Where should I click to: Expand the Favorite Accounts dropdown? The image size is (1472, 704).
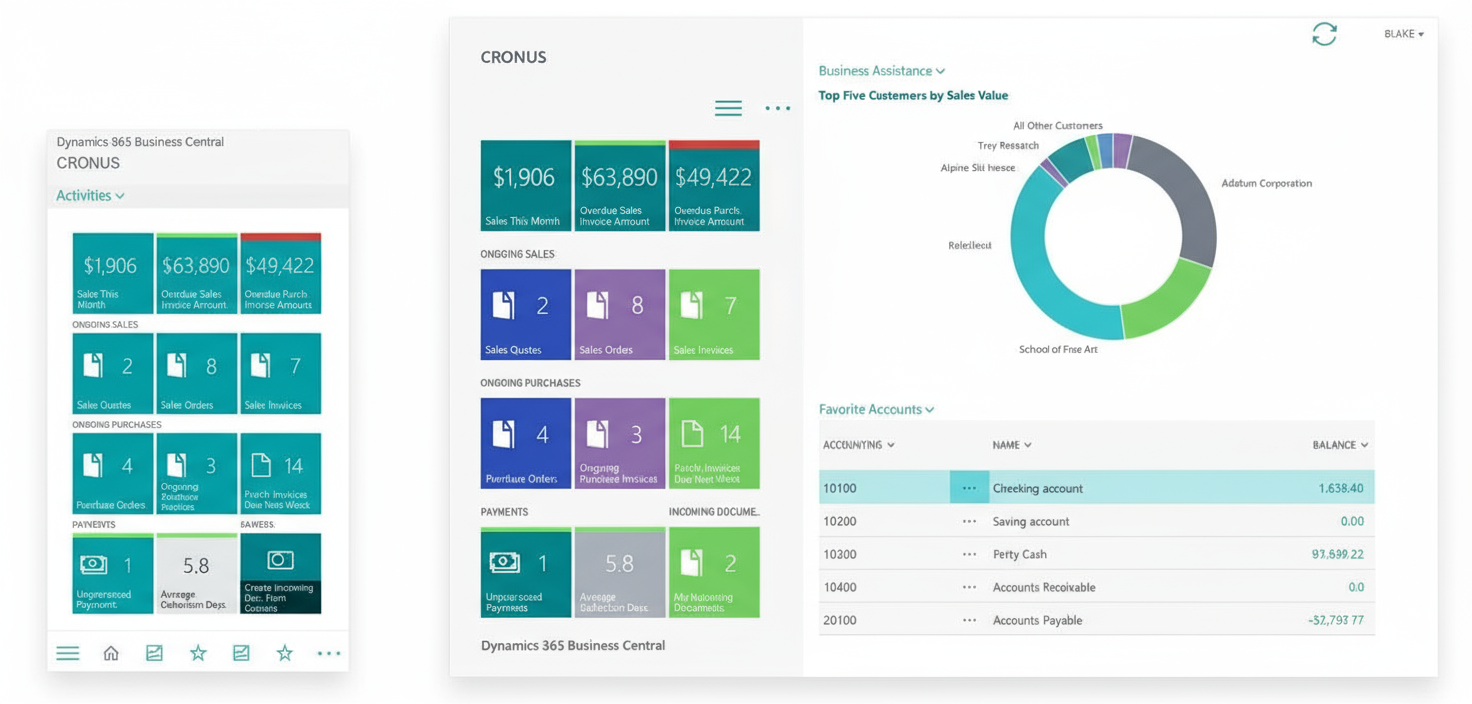coord(876,409)
